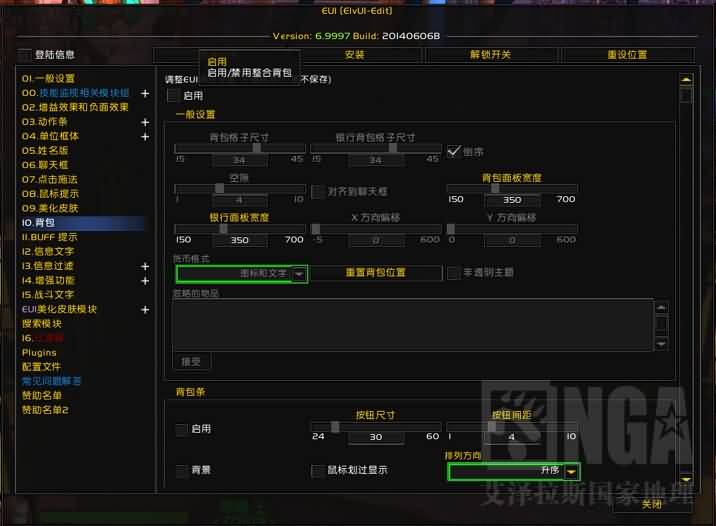This screenshot has width=716, height=526.
Task: Select 09.美化皮肤 in the sidebar
Action: pyautogui.click(x=50, y=208)
